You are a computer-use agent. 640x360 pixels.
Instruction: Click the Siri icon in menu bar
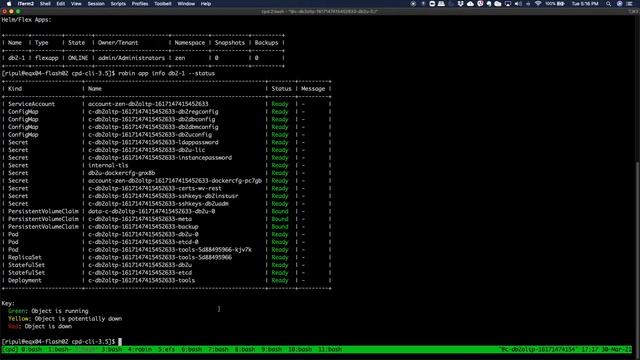[x=619, y=4]
